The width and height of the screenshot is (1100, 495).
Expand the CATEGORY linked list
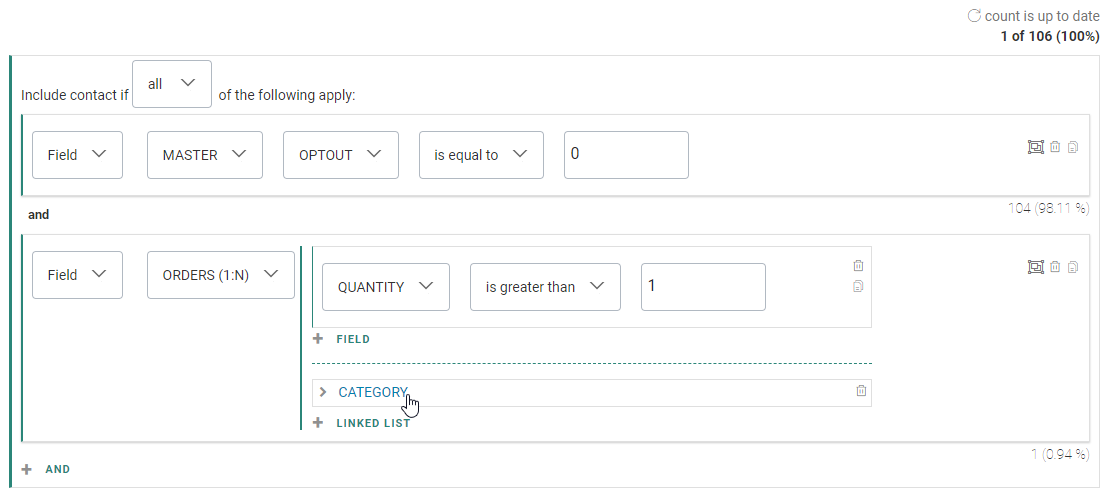tap(323, 392)
